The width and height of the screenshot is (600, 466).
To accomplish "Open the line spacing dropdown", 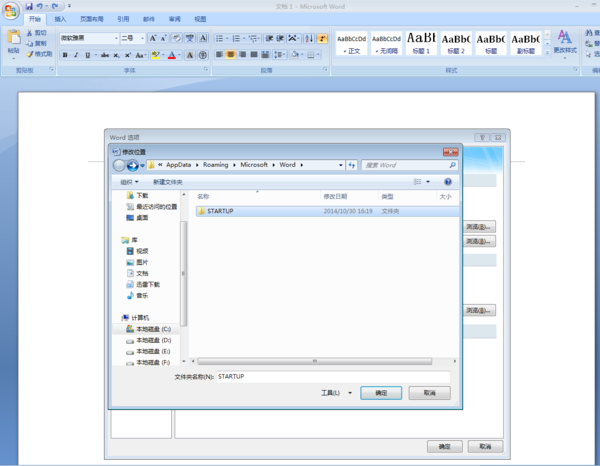I will pos(279,54).
